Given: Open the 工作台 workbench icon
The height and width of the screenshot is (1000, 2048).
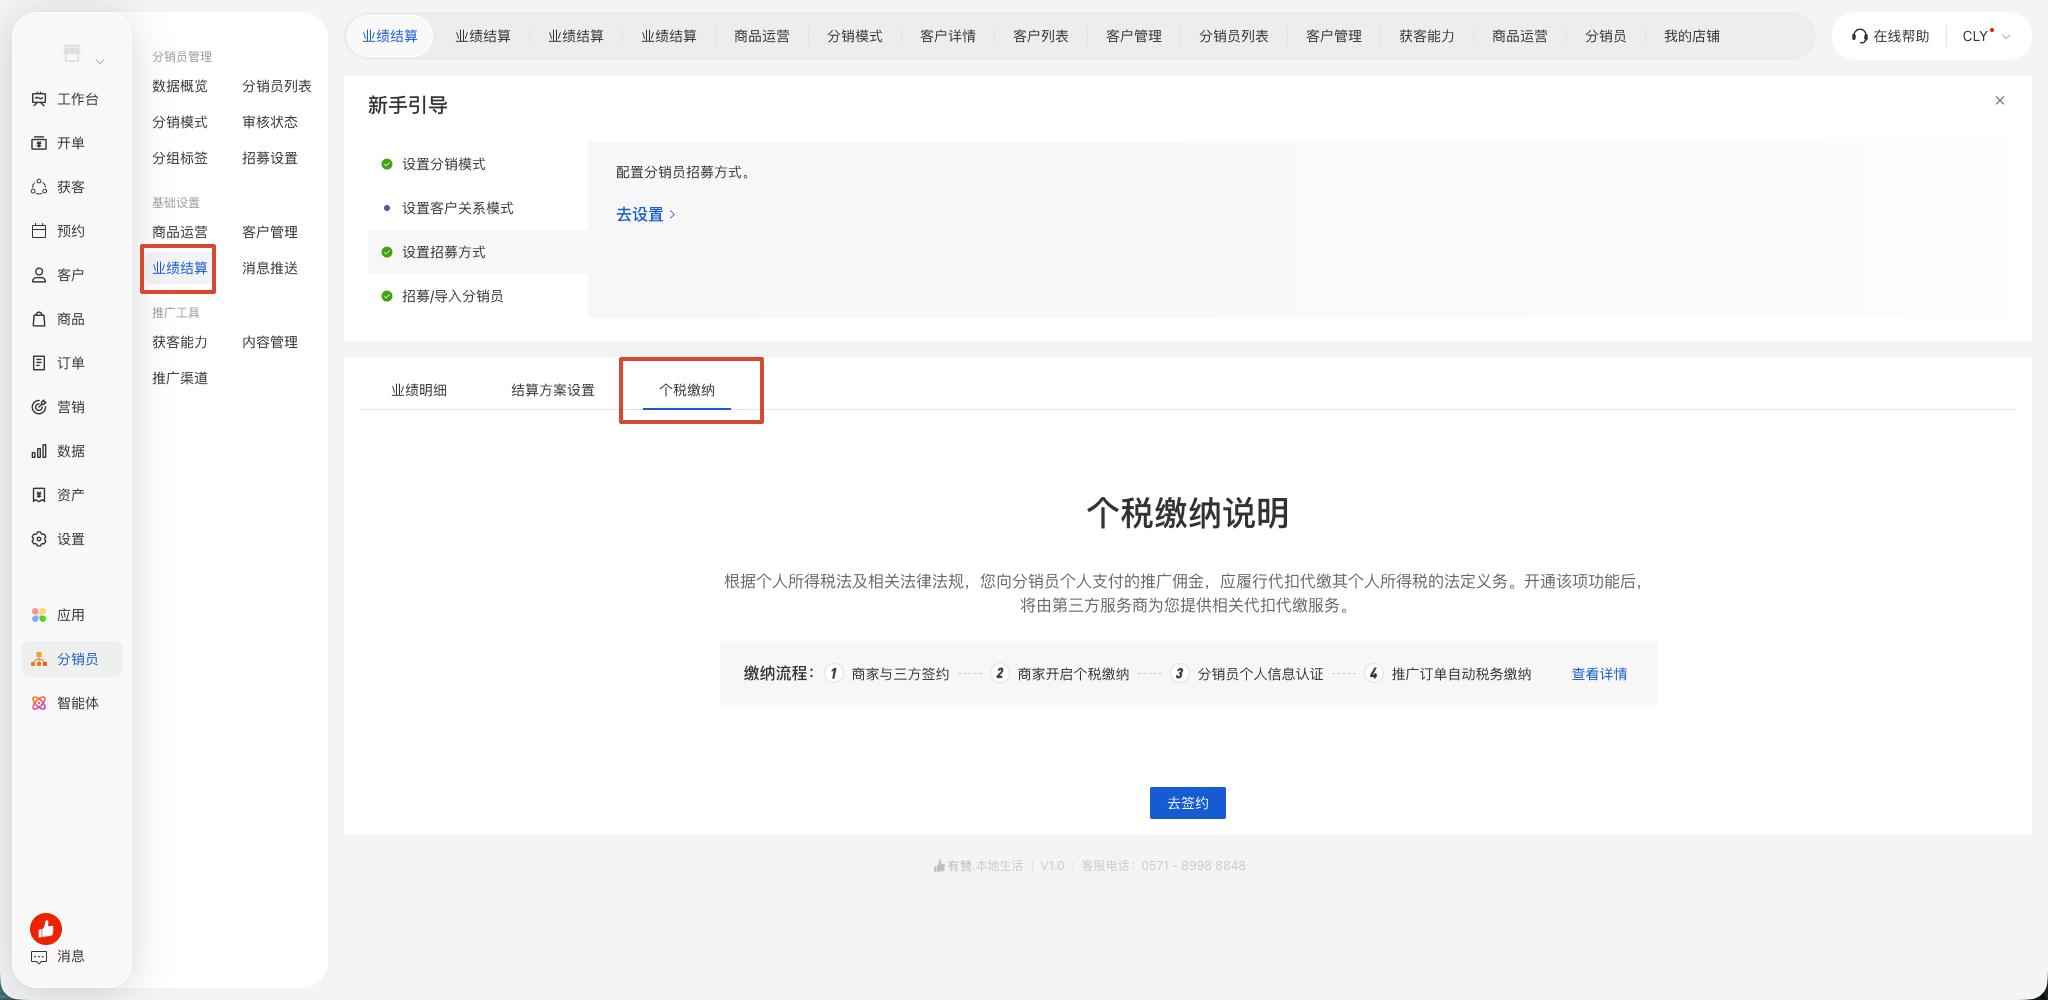Looking at the screenshot, I should coord(39,99).
